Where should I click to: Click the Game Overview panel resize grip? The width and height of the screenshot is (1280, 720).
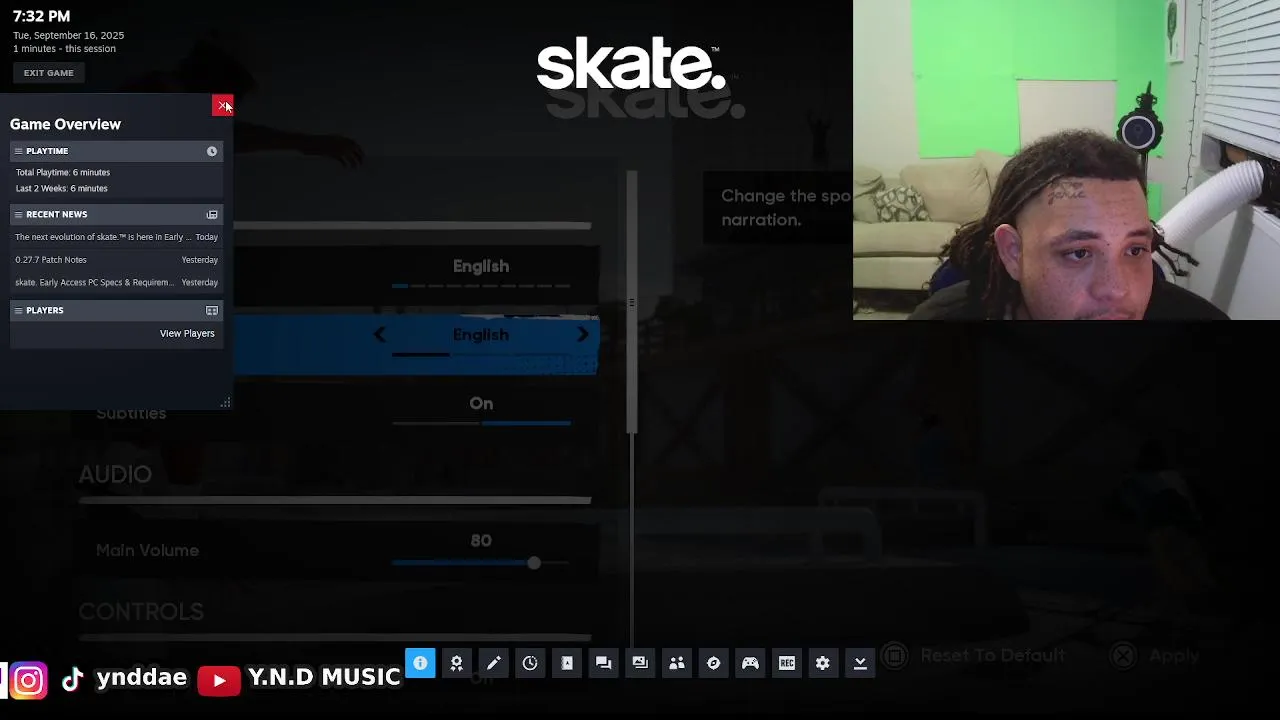(x=225, y=402)
